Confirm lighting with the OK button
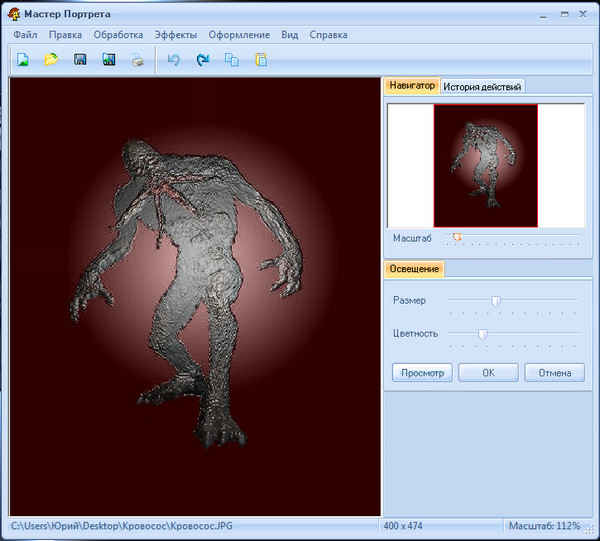This screenshot has width=600, height=541. pyautogui.click(x=488, y=373)
